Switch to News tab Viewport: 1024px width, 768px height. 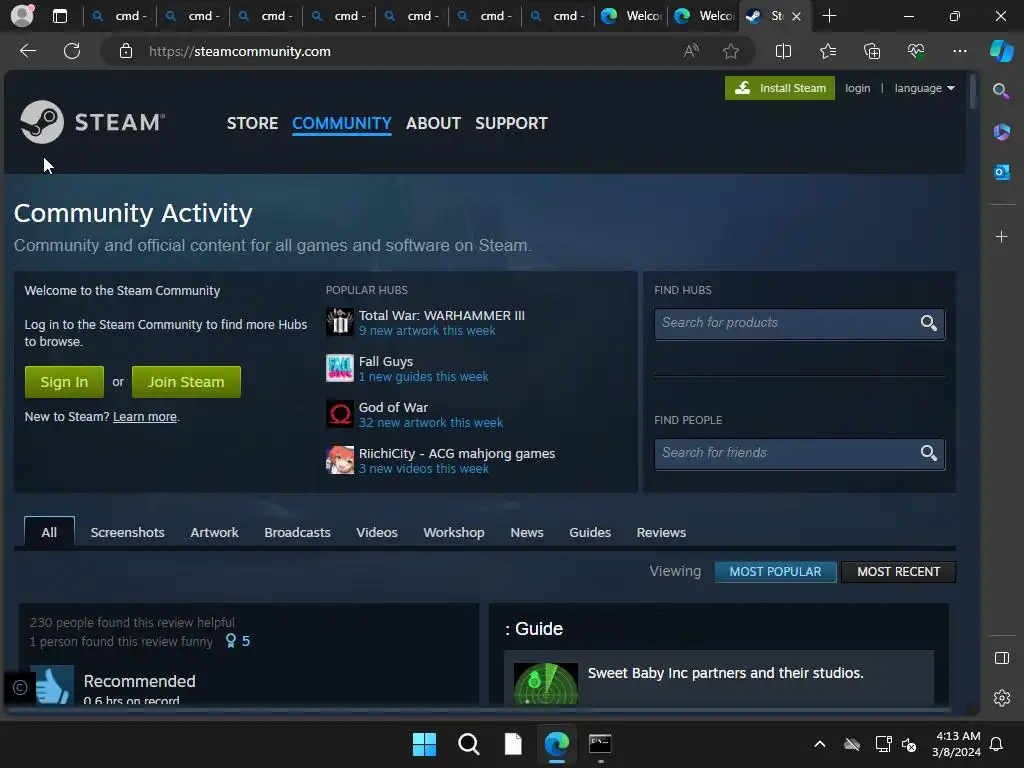point(527,532)
